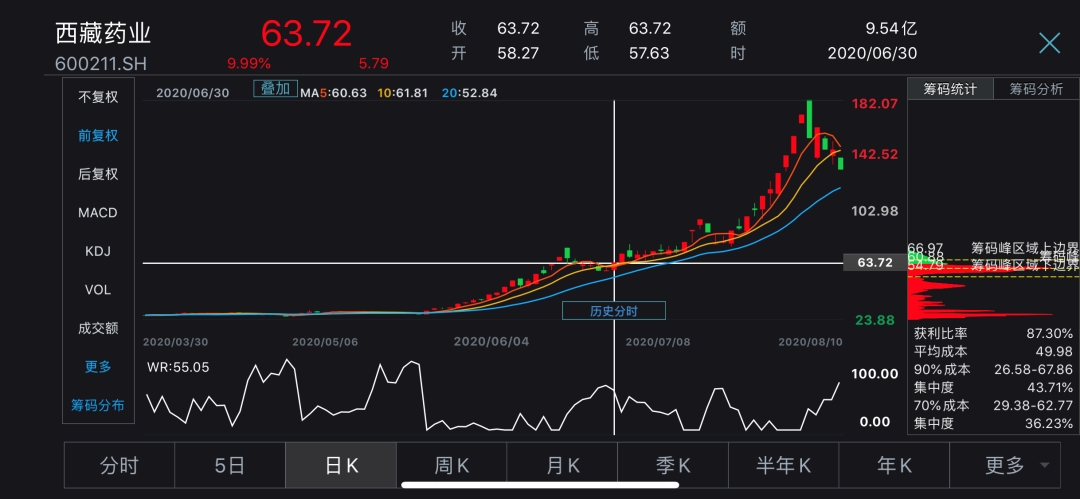Click the 2020/08/10 date axis label
1080x499 pixels.
click(x=811, y=341)
